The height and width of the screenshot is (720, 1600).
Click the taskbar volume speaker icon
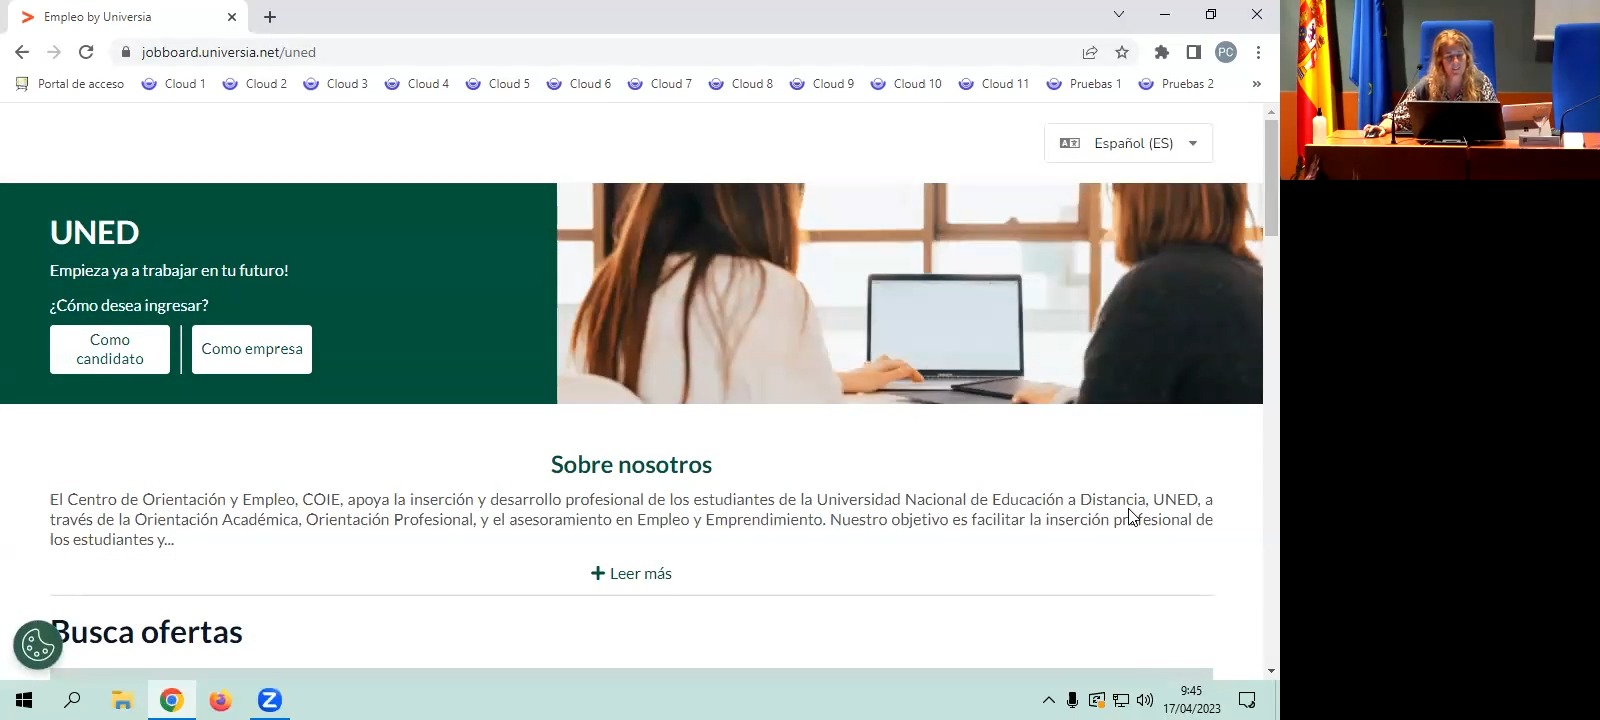pos(1145,700)
